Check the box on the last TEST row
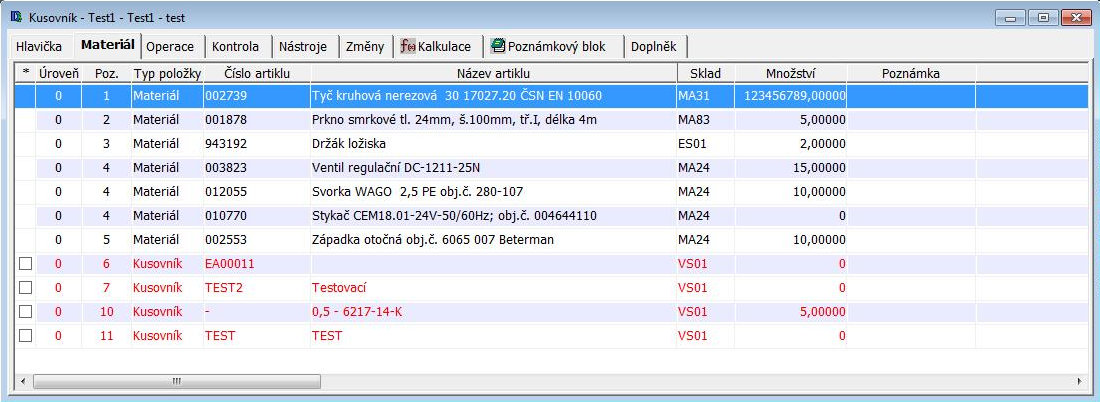Screen dimensions: 1100x402 (26, 336)
